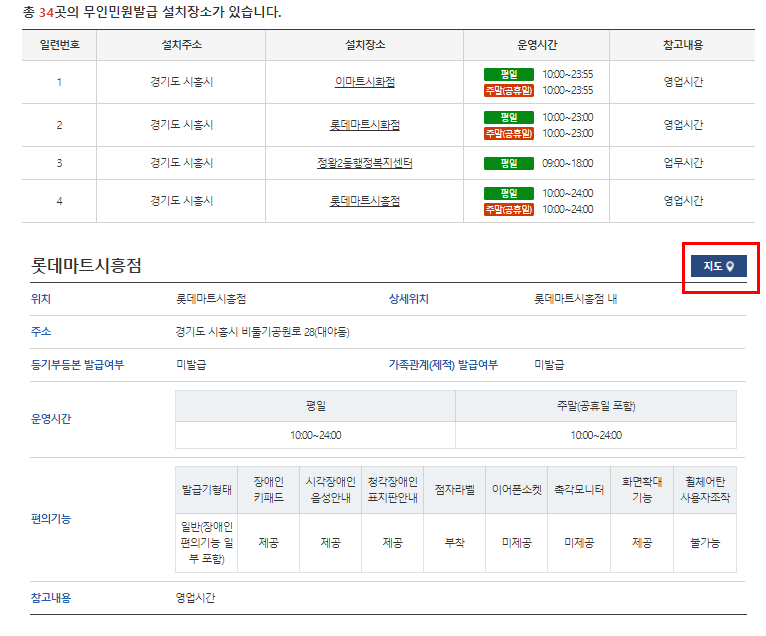The width and height of the screenshot is (766, 636).
Task: Select the 평일 header in the detail hours table
Action: tap(316, 406)
